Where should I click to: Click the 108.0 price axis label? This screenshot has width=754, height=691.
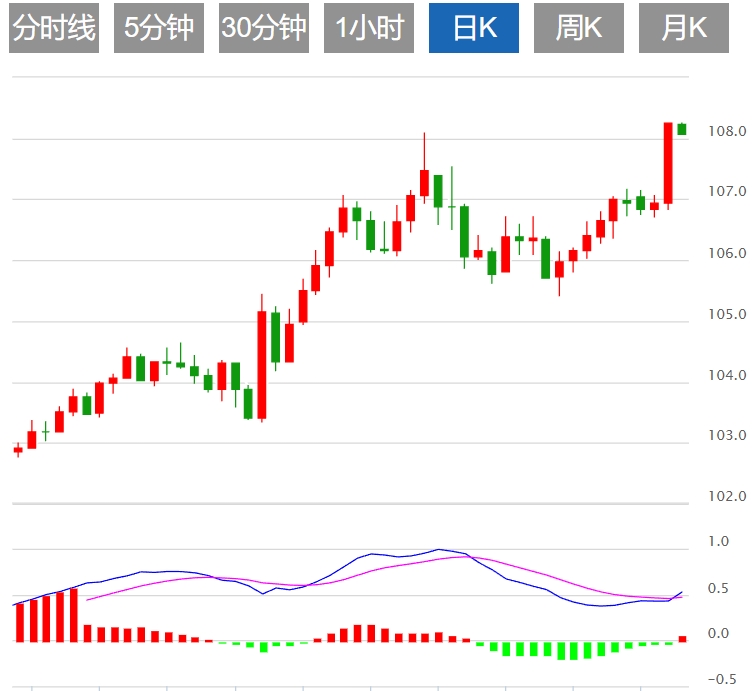pos(726,131)
